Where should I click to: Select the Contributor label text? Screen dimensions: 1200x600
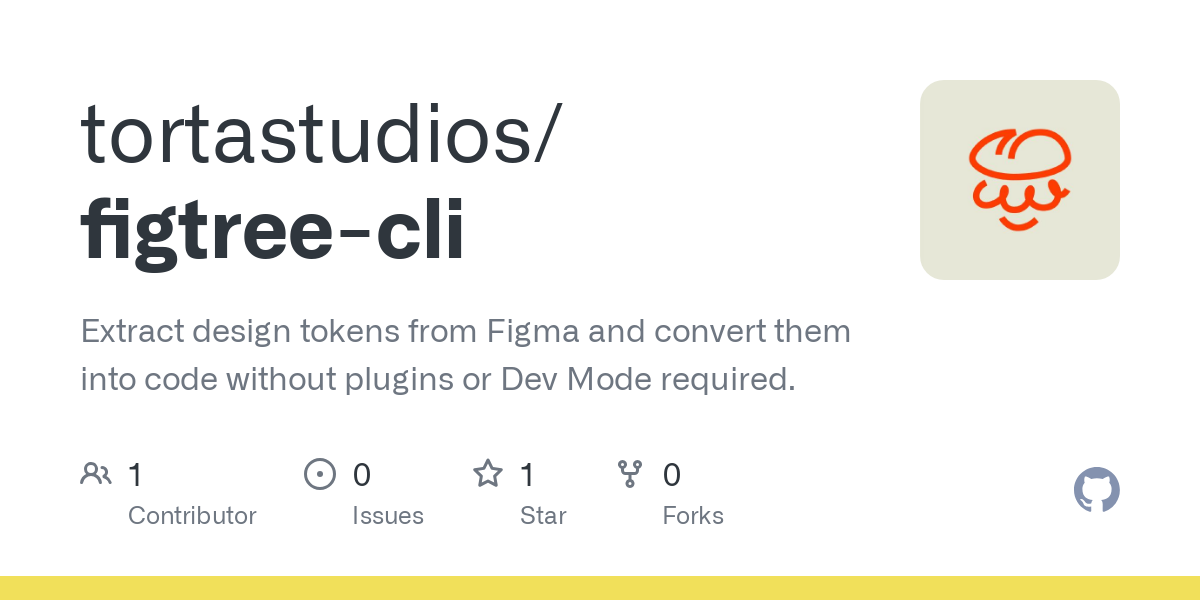(x=192, y=516)
